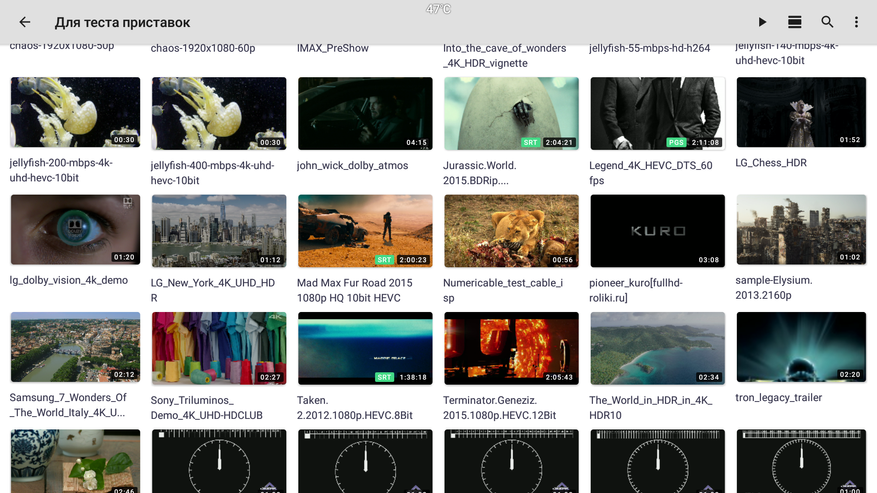This screenshot has height=493, width=877.
Task: Click 'lg_dolby_vision_4k_demo' file name text
Action: [x=69, y=280]
